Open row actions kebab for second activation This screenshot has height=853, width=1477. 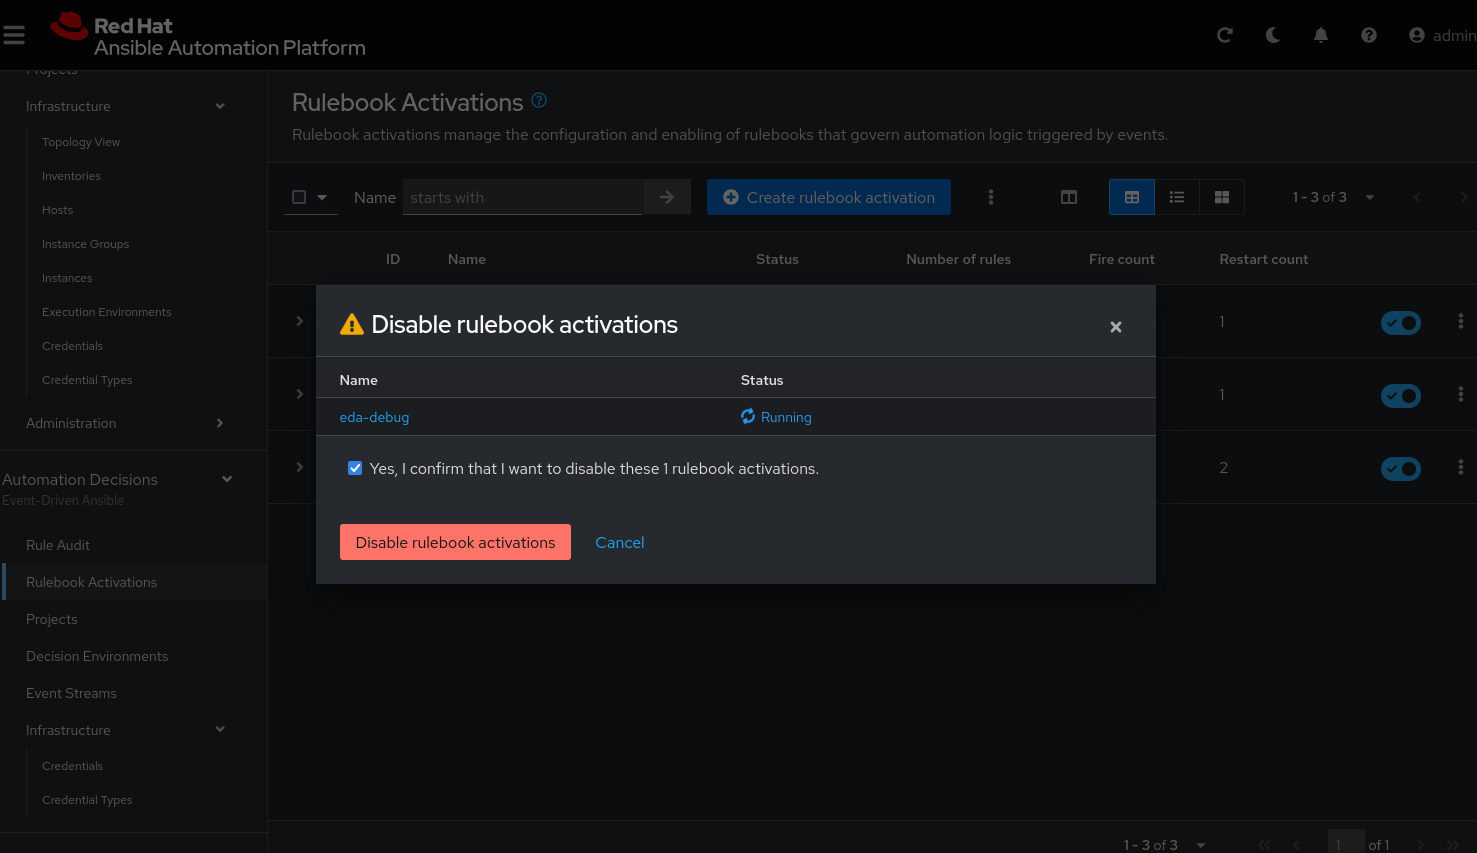pyautogui.click(x=1461, y=394)
